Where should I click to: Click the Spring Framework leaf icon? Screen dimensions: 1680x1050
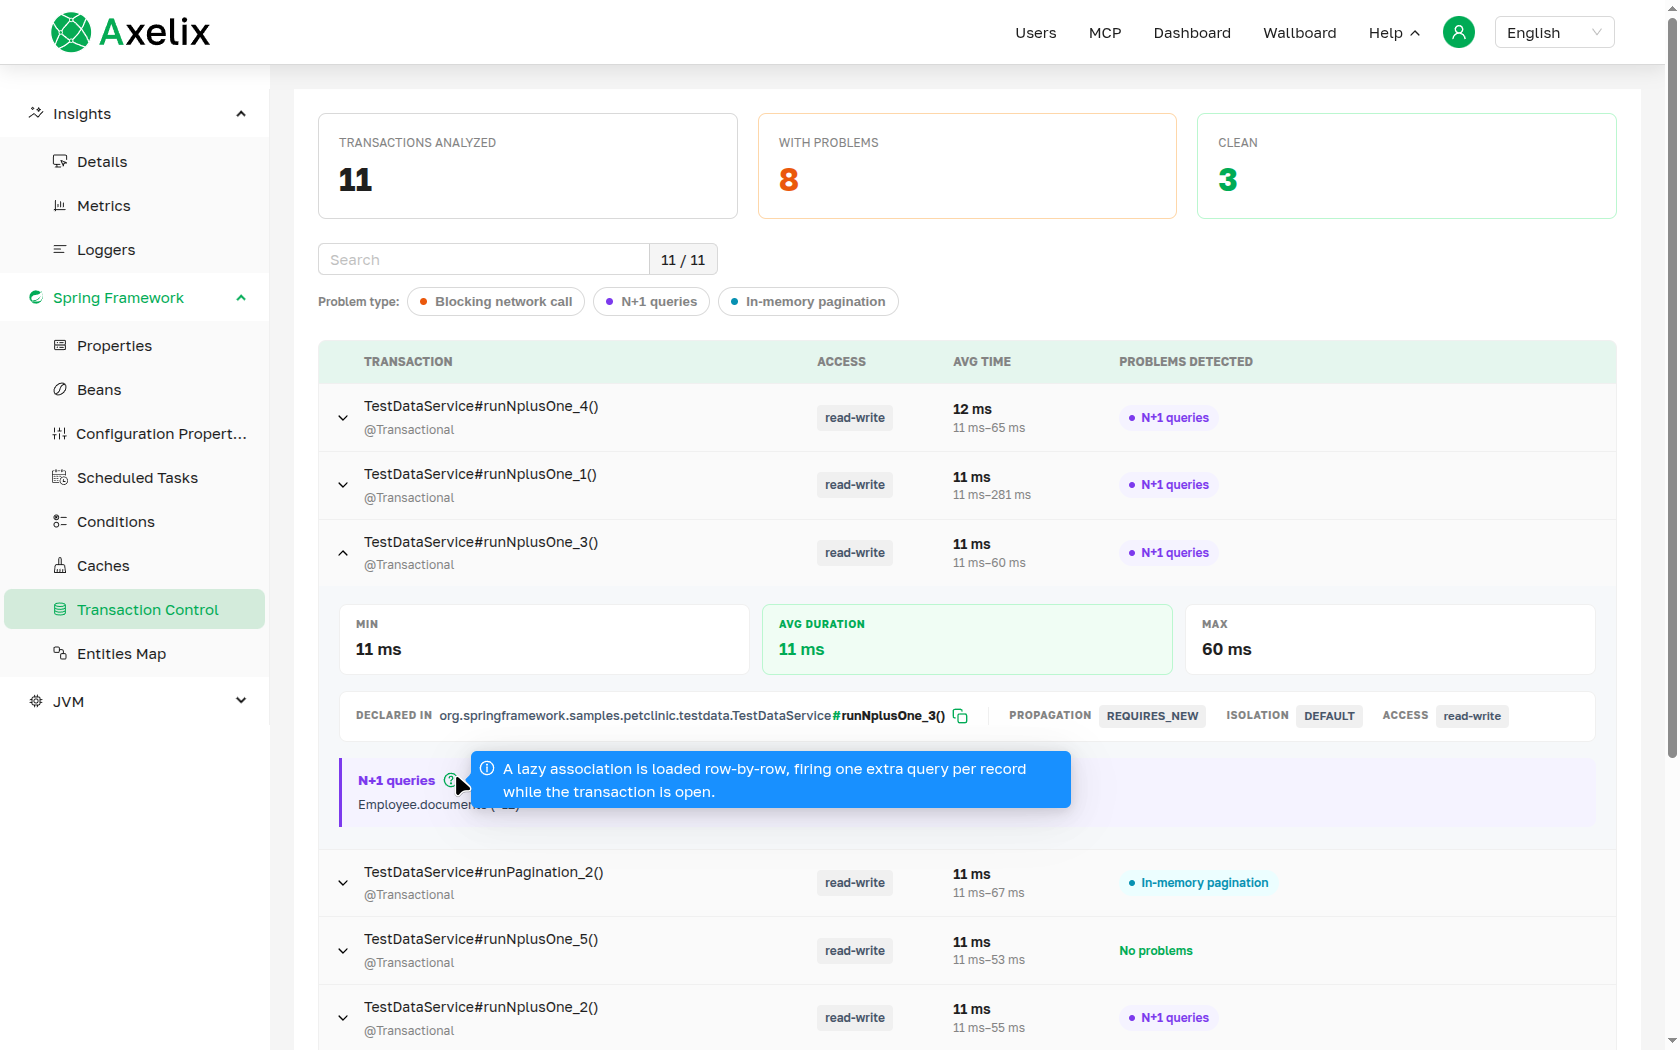coord(36,297)
